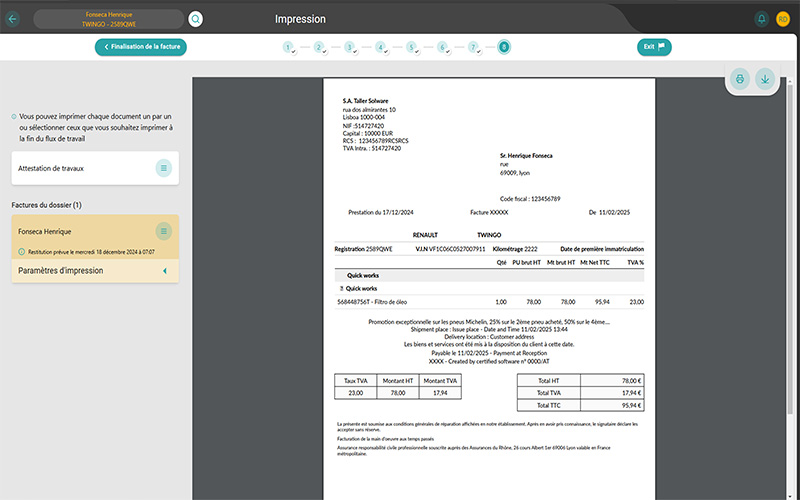Click the info icon beside restitution date
This screenshot has width=800, height=500.
21,252
